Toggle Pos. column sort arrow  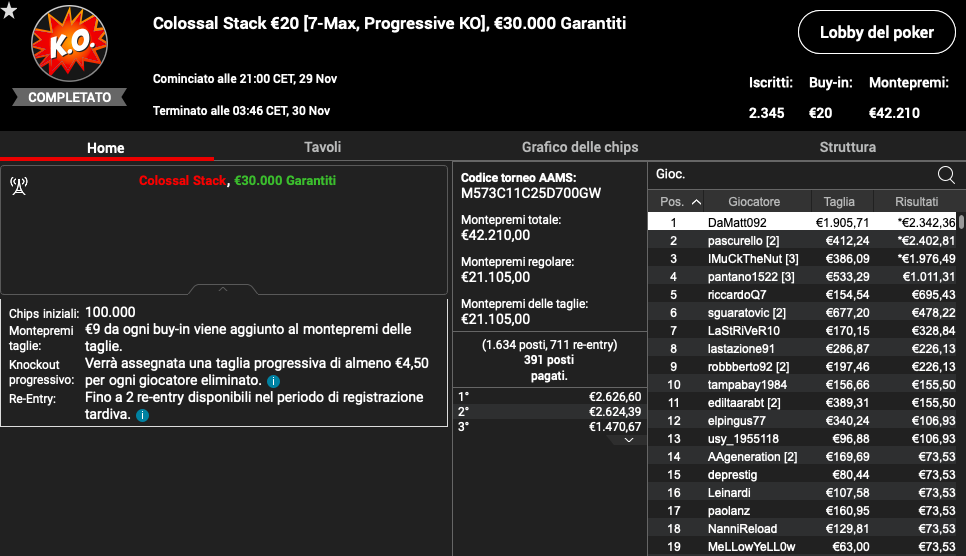tap(696, 202)
